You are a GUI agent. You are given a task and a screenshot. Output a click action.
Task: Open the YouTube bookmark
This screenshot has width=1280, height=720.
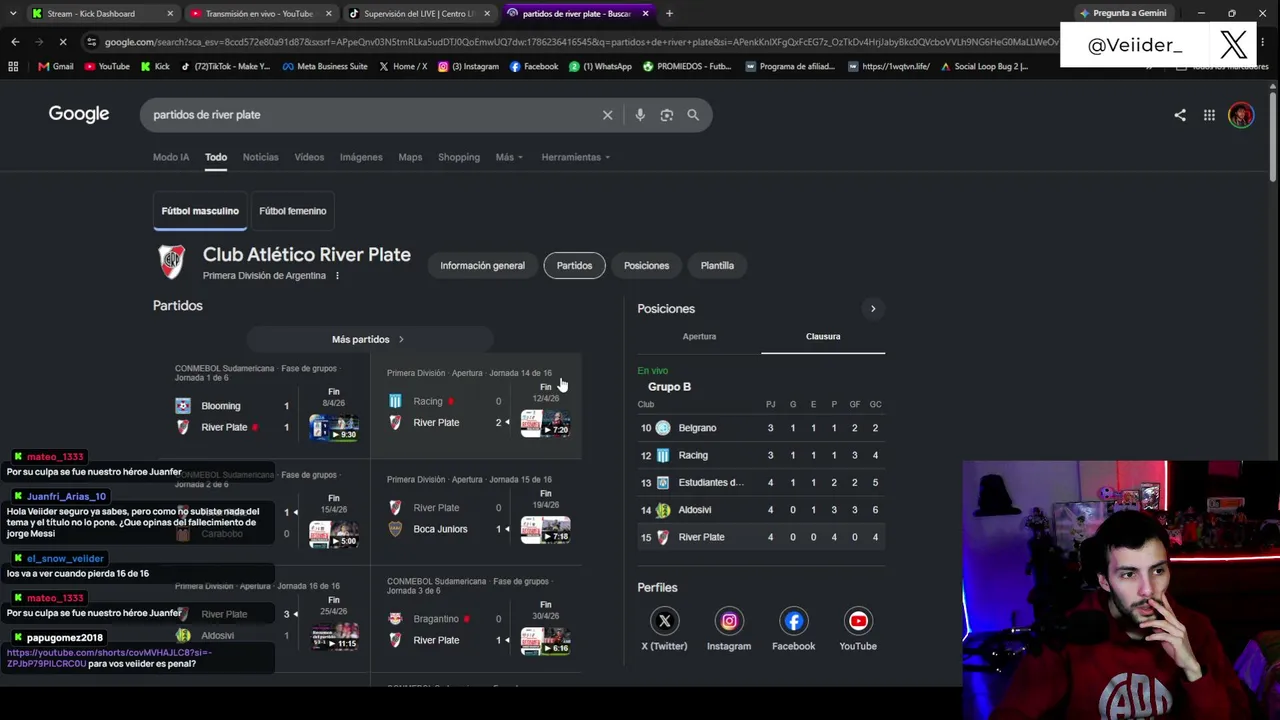tap(107, 67)
